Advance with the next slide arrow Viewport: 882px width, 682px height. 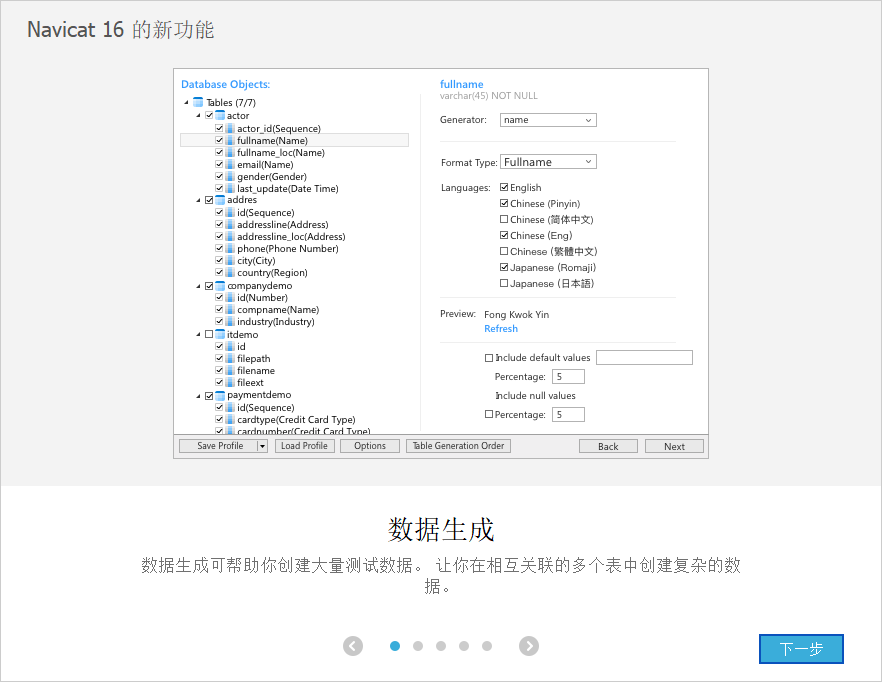pyautogui.click(x=529, y=646)
